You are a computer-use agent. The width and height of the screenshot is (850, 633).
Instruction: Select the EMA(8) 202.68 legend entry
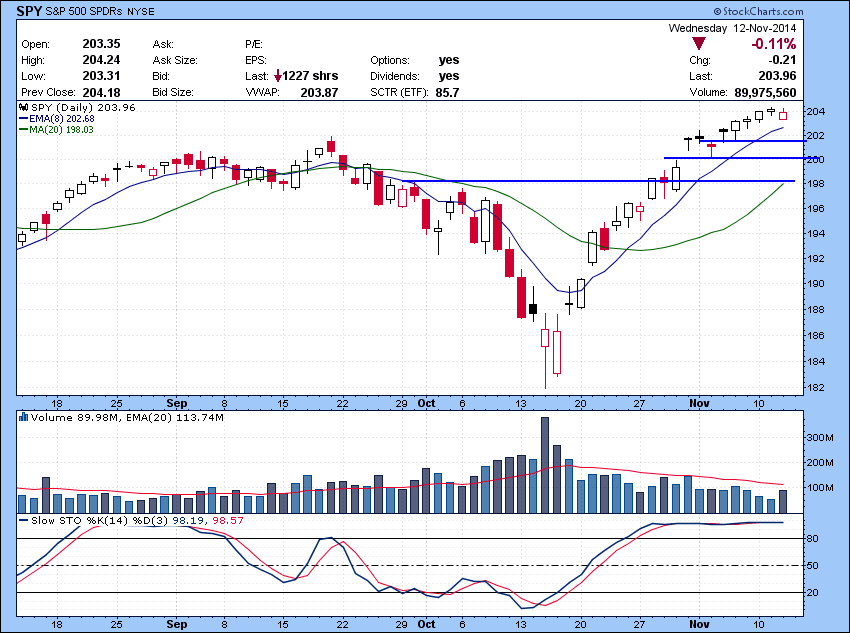pos(56,119)
